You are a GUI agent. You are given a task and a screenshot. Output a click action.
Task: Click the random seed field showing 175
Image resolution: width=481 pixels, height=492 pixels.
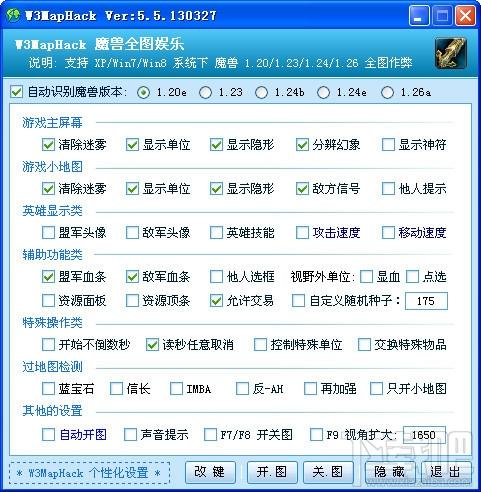pos(426,301)
